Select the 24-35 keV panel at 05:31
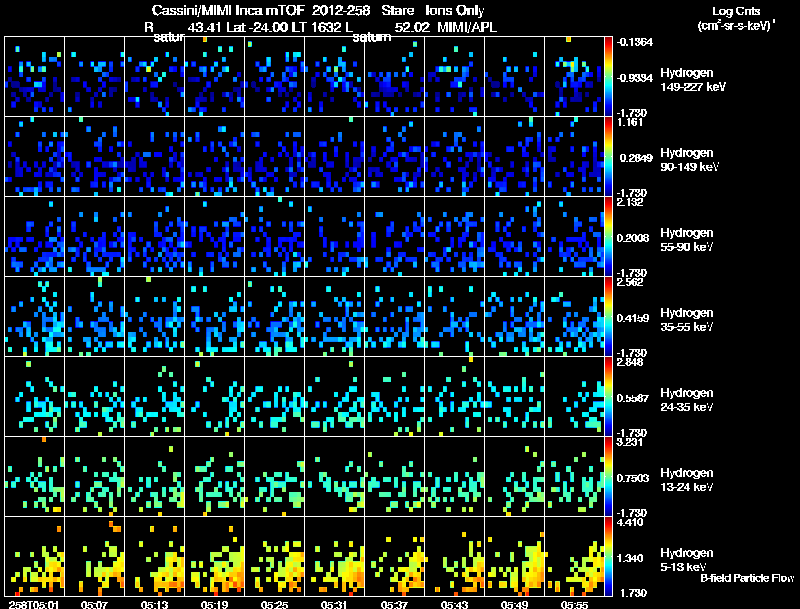This screenshot has width=800, height=609. pos(335,397)
